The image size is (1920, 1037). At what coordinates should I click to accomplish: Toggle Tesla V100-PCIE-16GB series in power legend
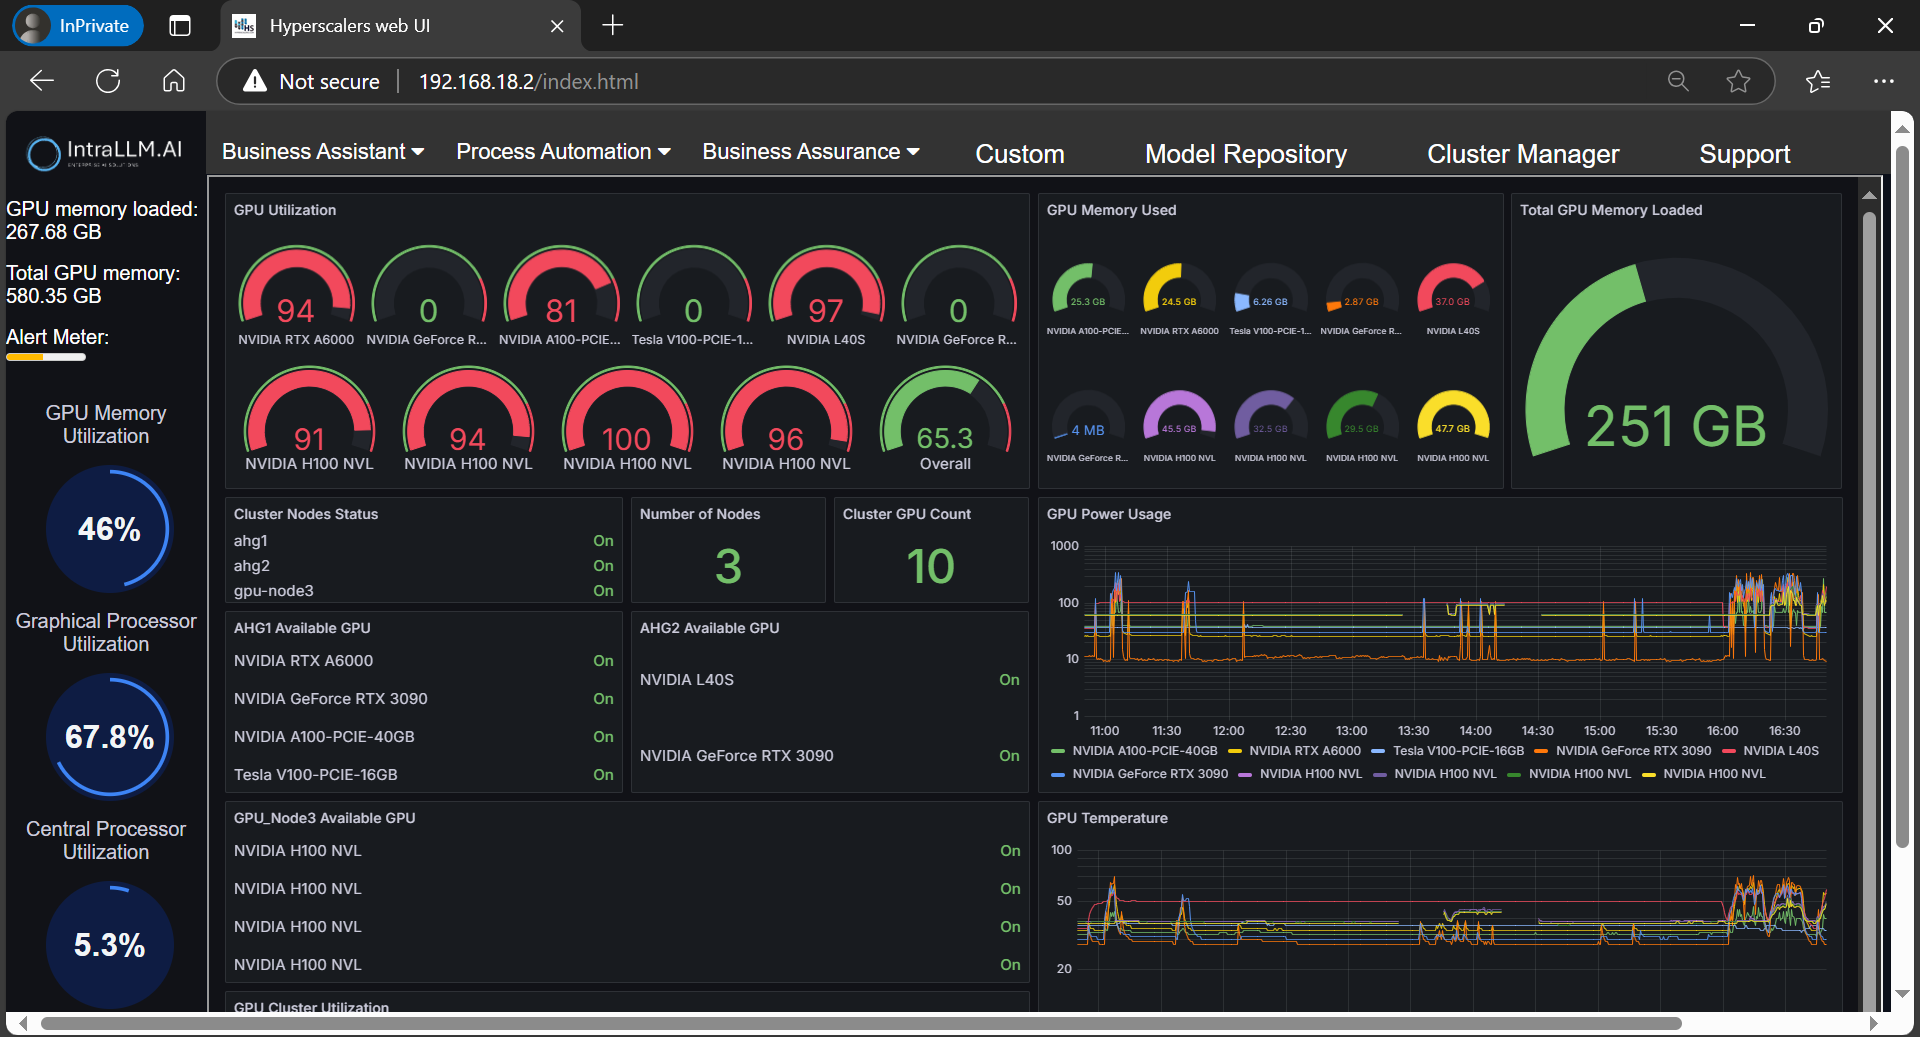tap(1457, 751)
